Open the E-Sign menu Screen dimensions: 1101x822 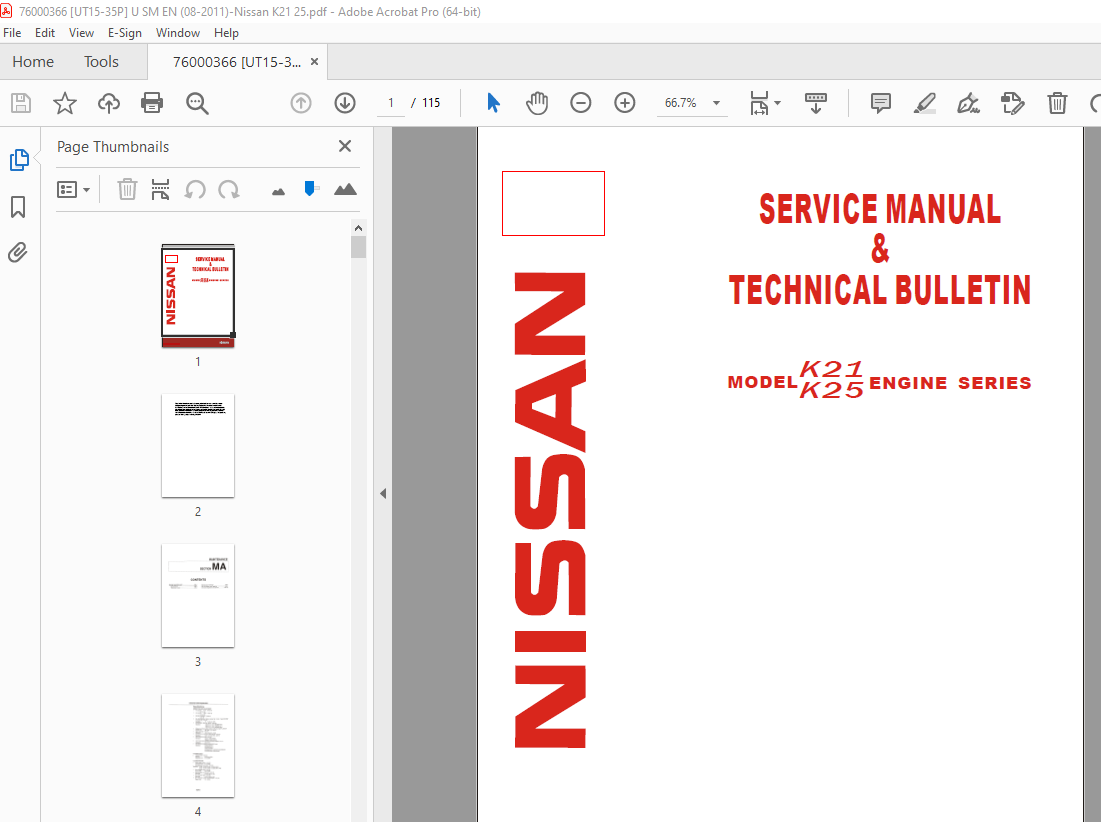[125, 33]
